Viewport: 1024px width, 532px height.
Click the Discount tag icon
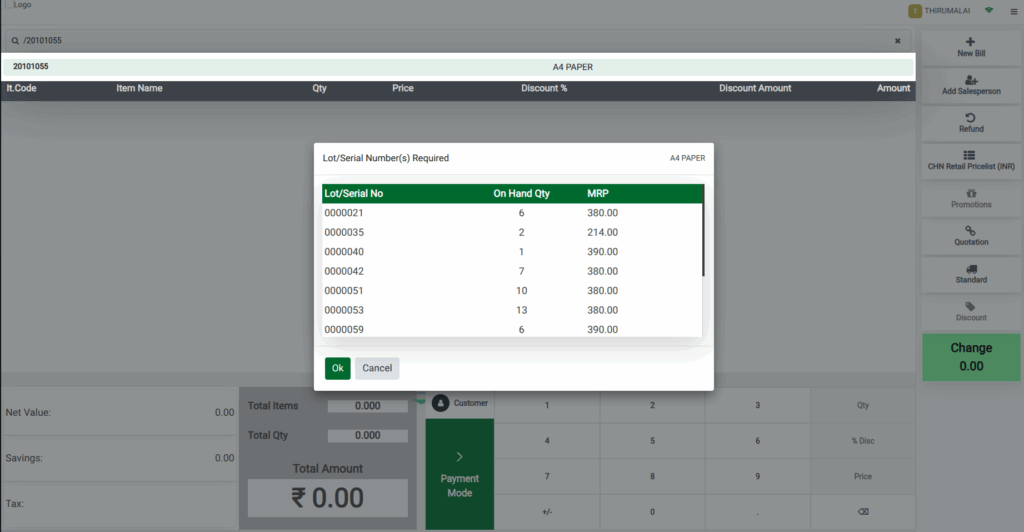coord(970,306)
